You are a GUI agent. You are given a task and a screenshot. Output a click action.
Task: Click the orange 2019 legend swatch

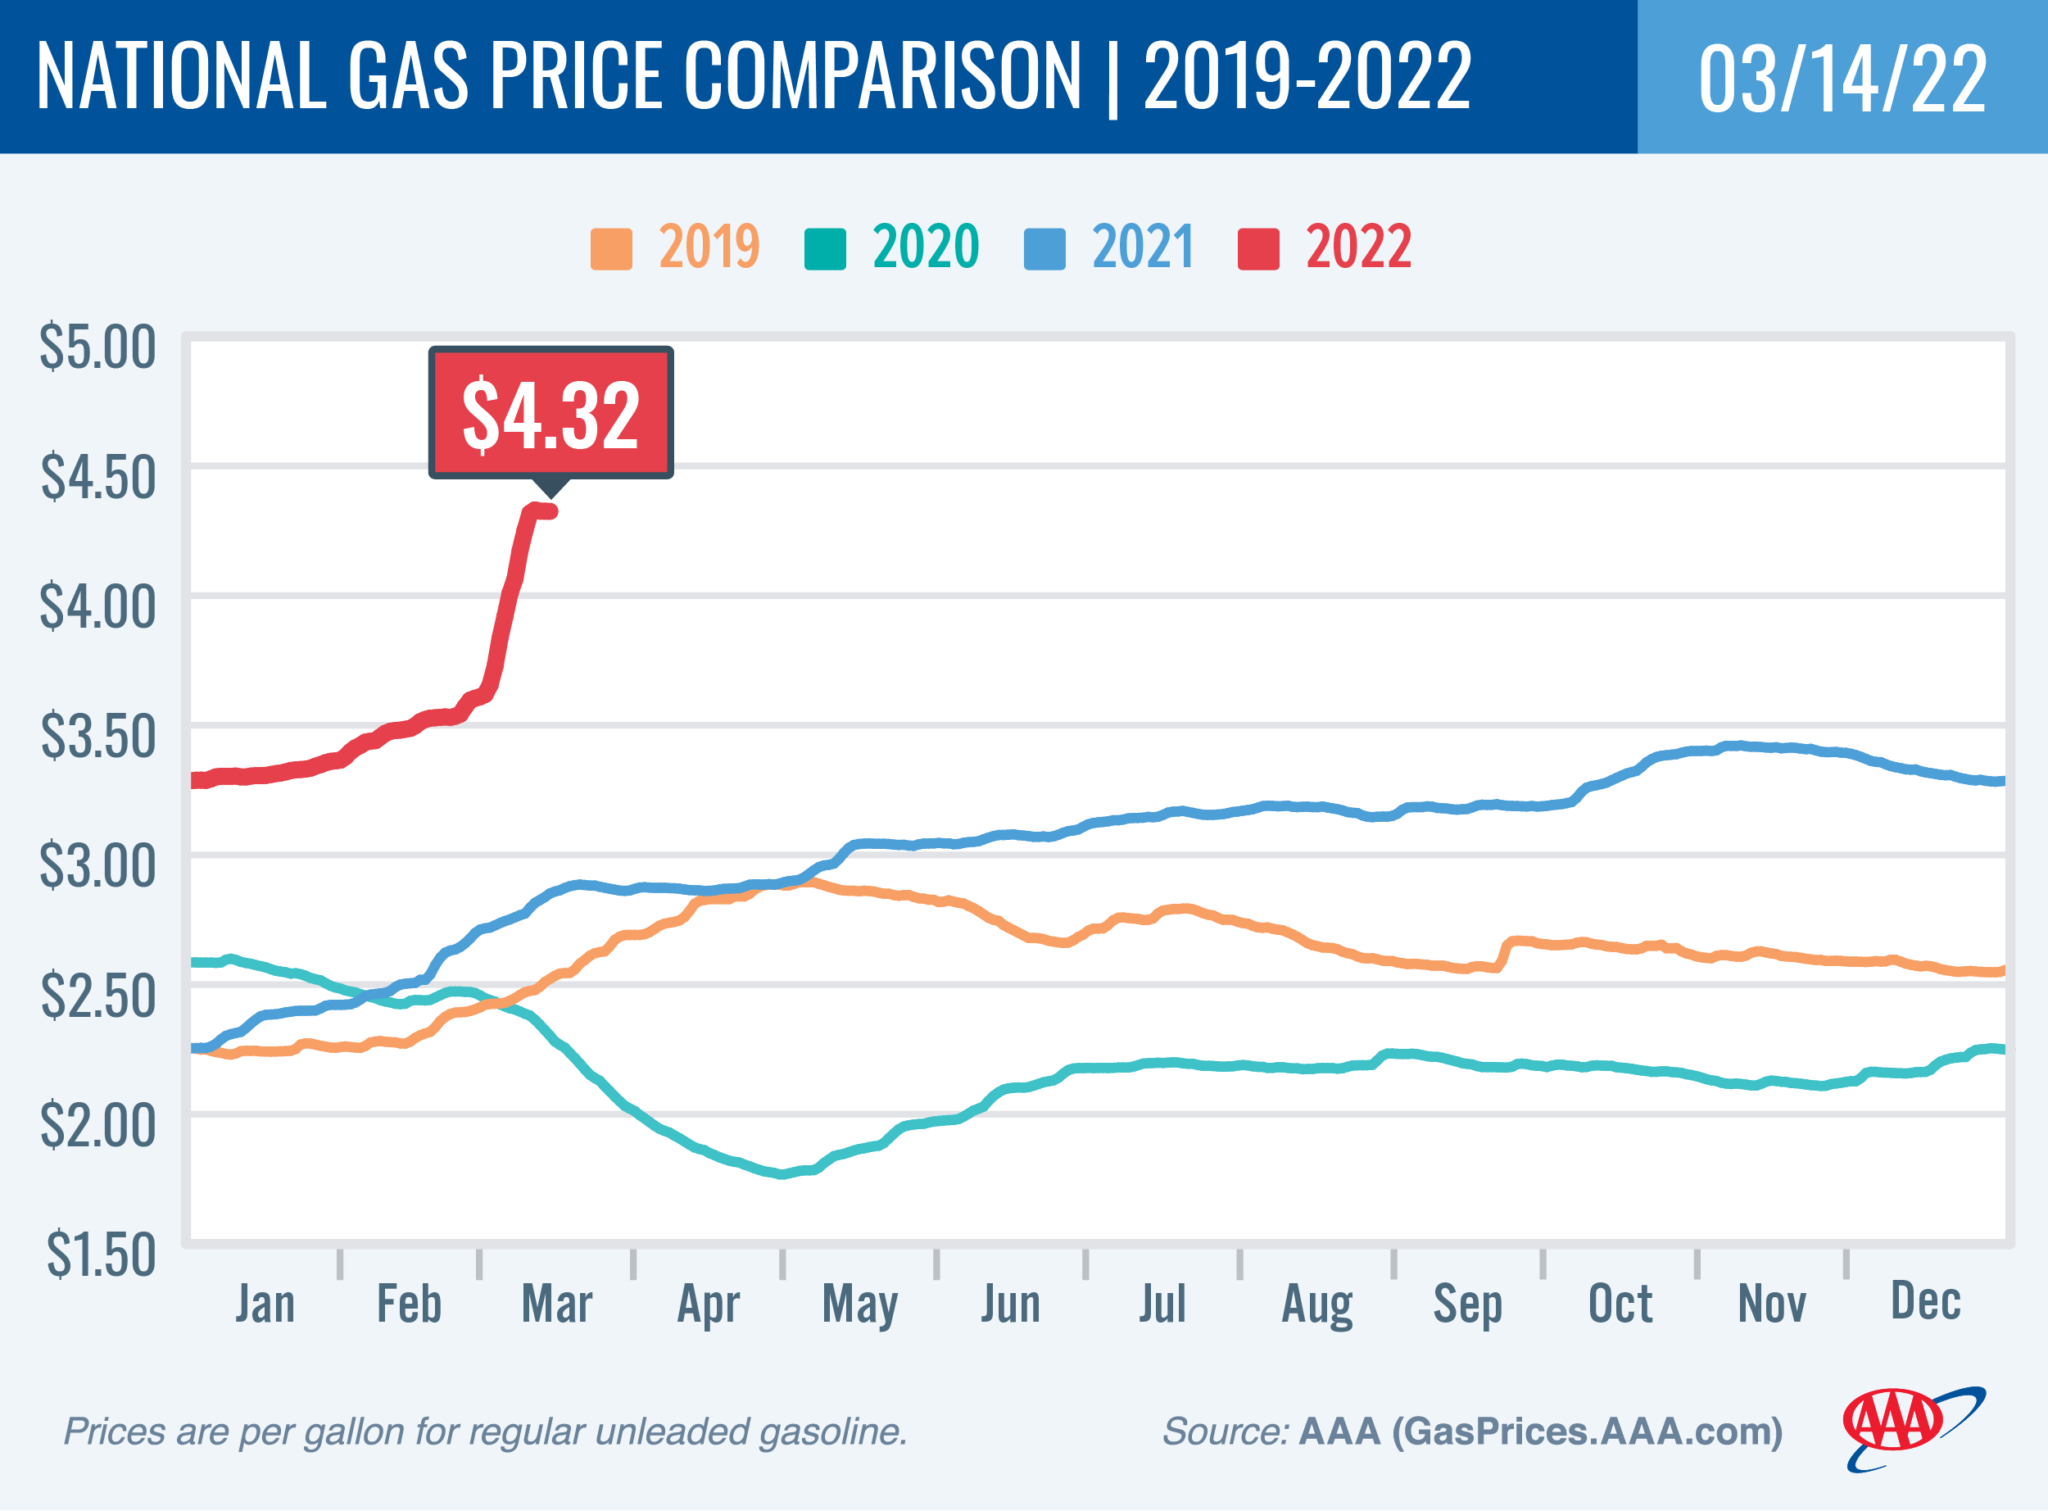click(611, 249)
